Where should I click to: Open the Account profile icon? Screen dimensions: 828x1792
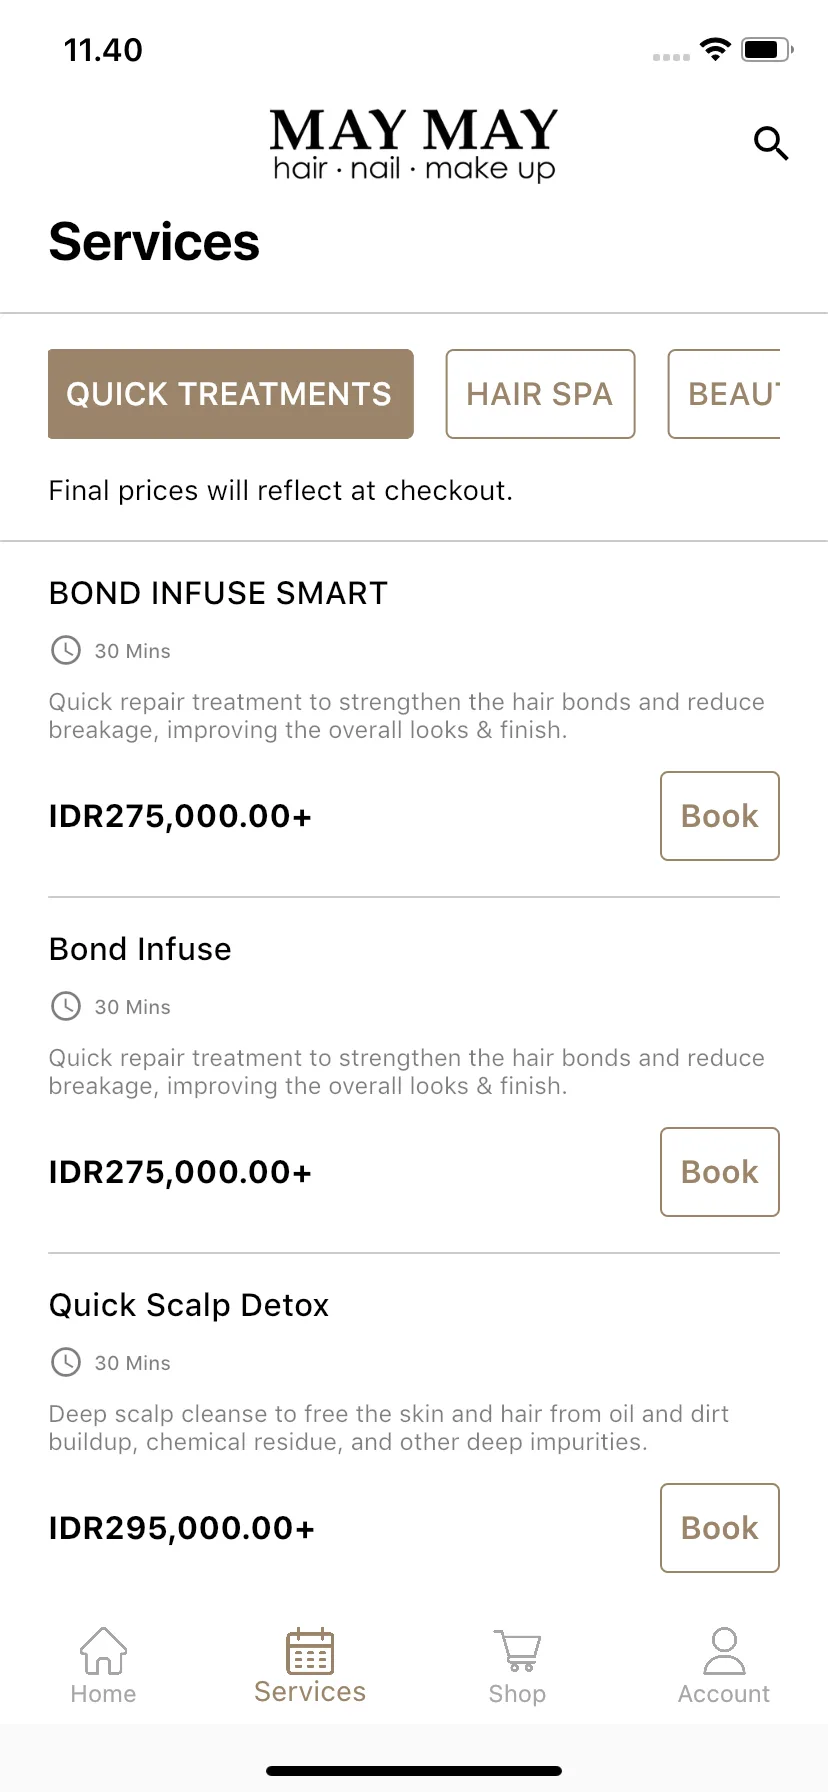pos(724,1651)
